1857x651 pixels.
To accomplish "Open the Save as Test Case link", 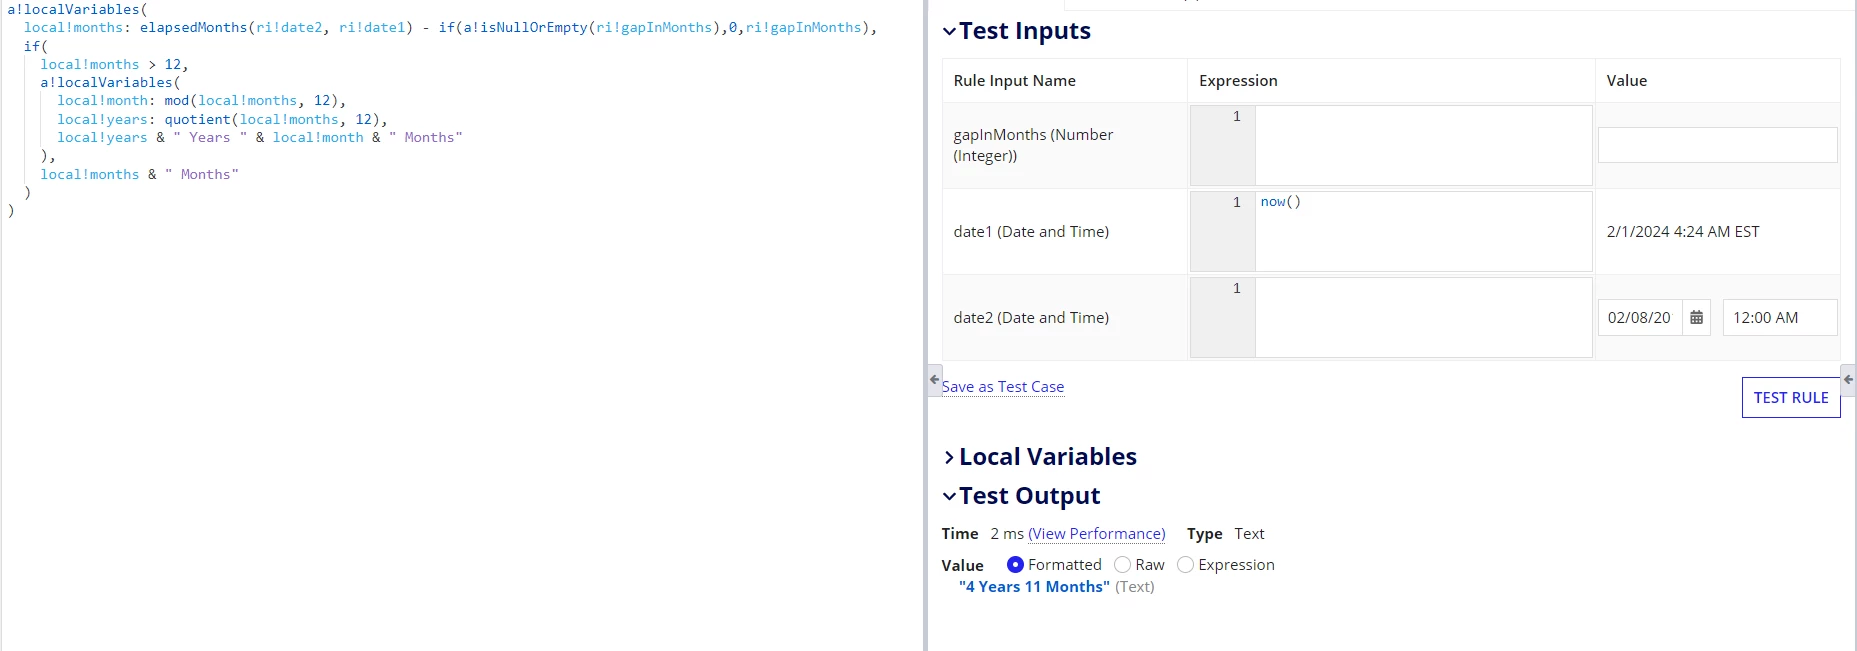I will (1002, 387).
